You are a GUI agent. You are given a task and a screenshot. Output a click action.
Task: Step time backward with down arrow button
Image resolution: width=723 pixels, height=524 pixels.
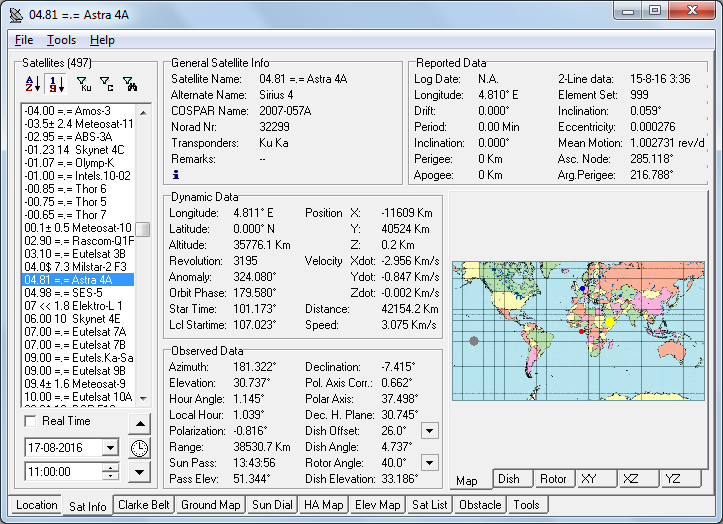point(140,472)
